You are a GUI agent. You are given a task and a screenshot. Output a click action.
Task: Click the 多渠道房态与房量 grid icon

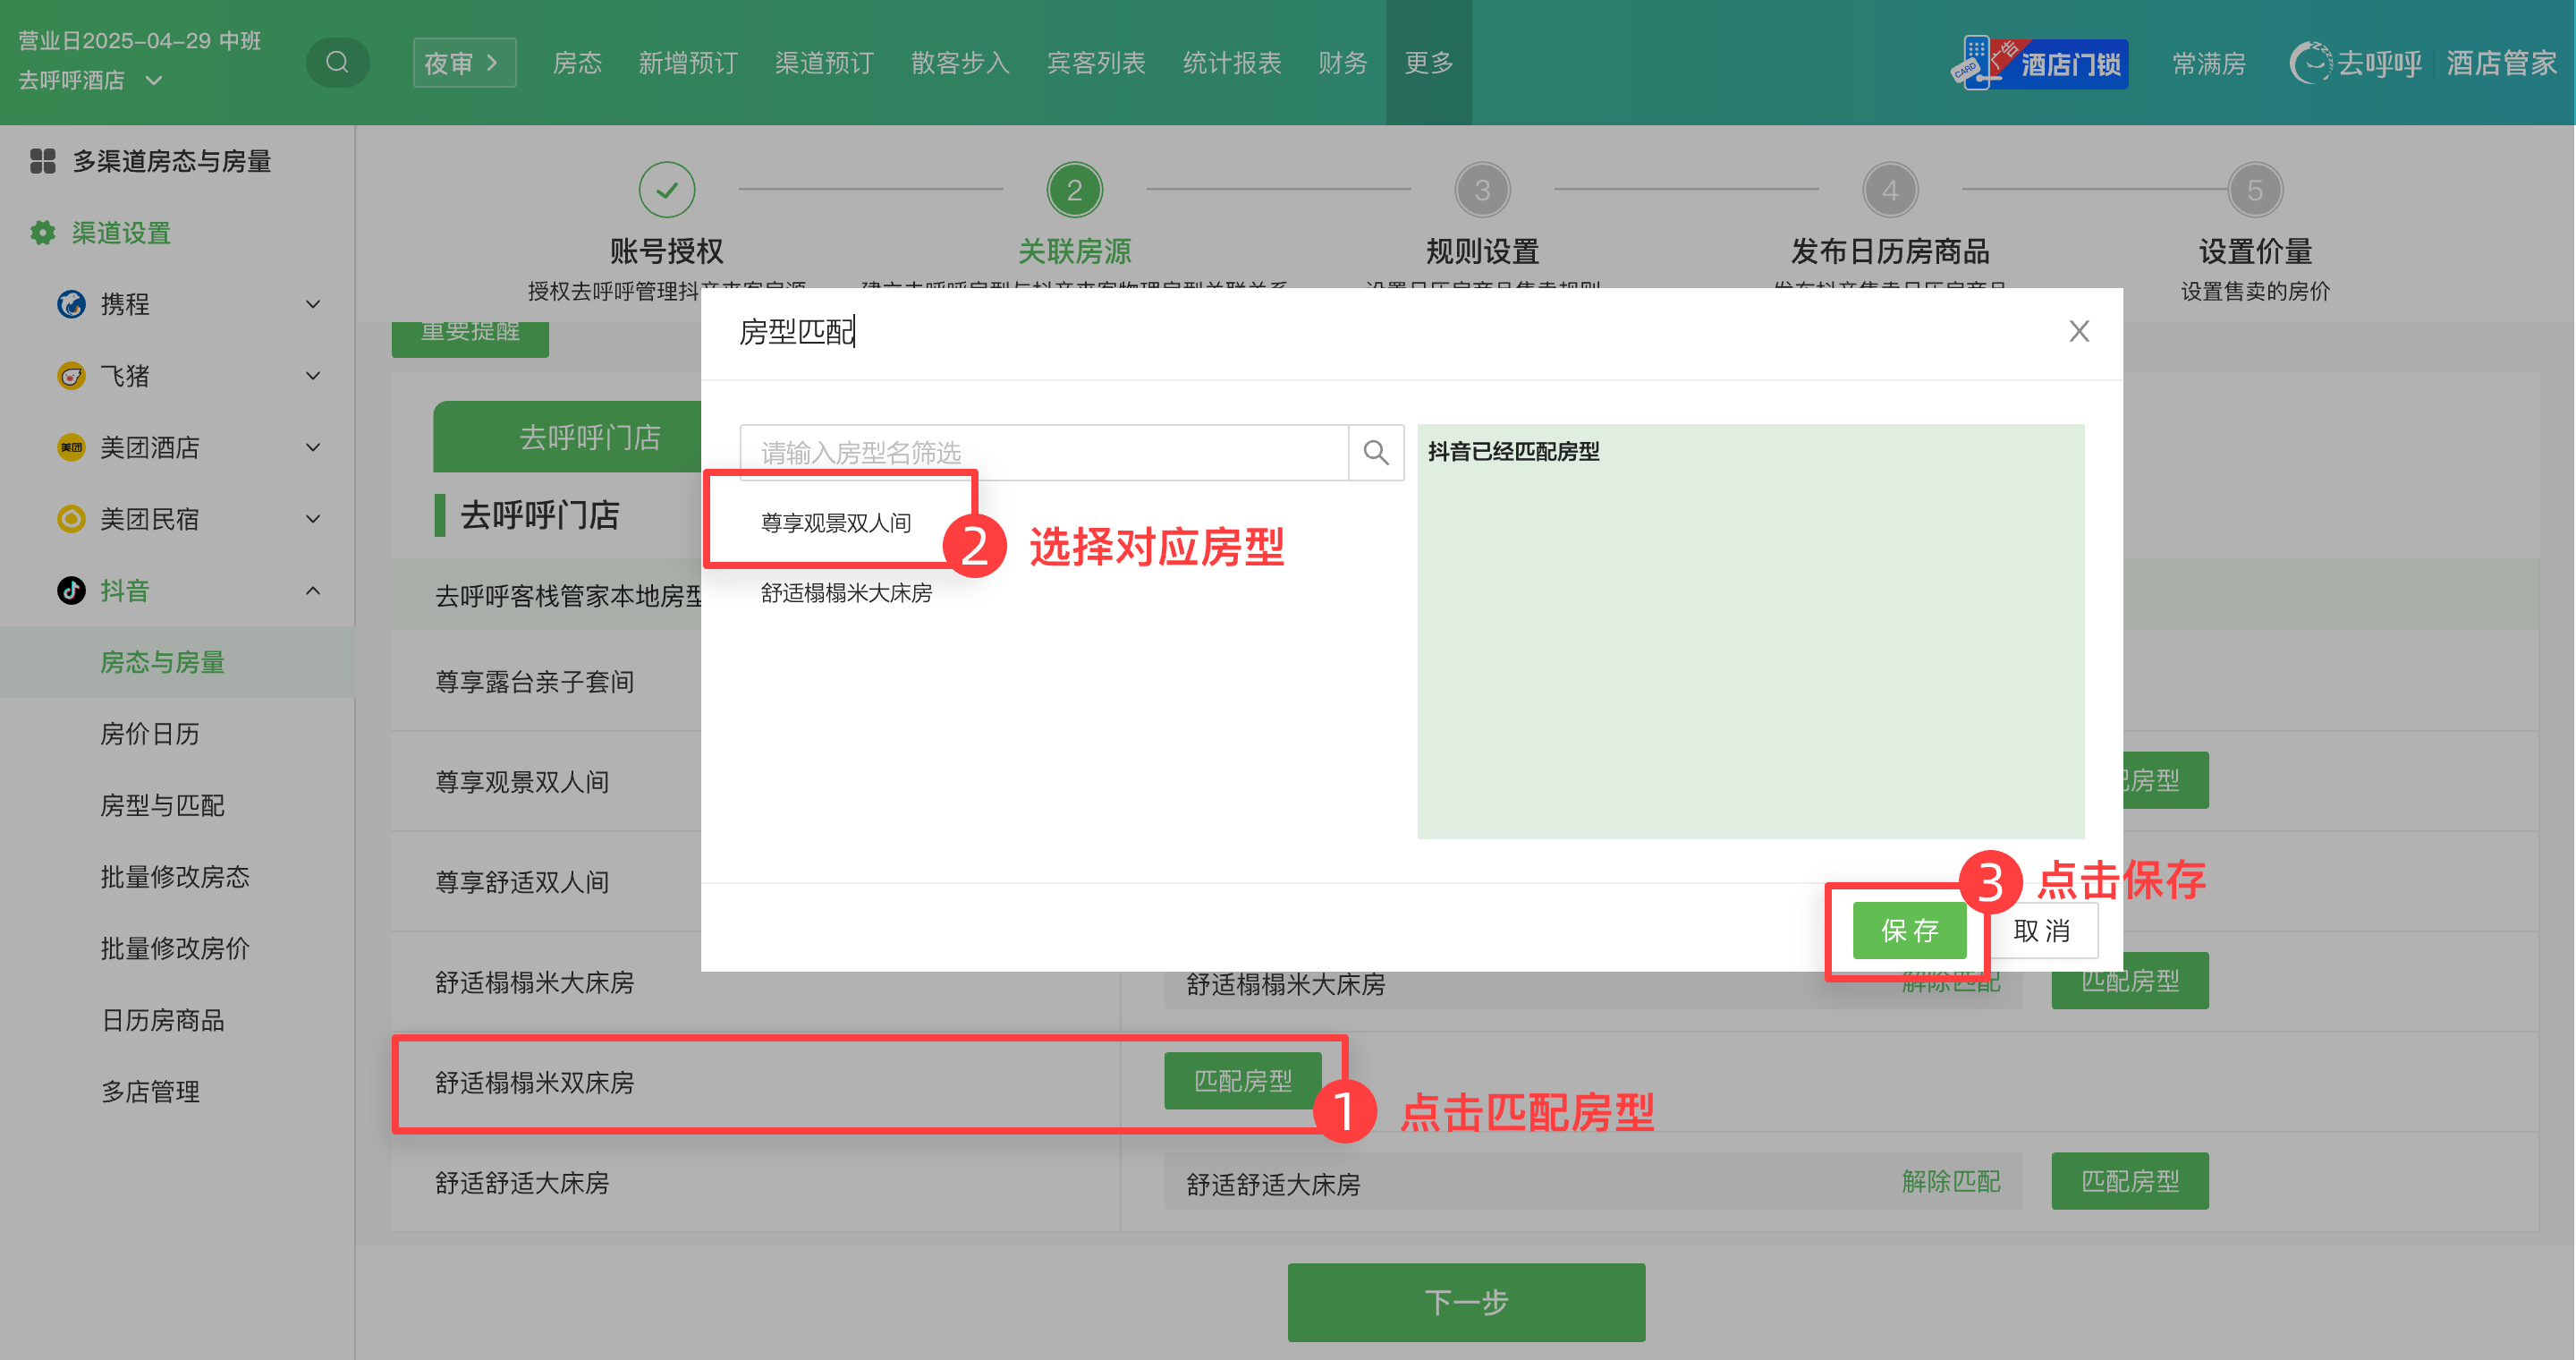point(42,161)
